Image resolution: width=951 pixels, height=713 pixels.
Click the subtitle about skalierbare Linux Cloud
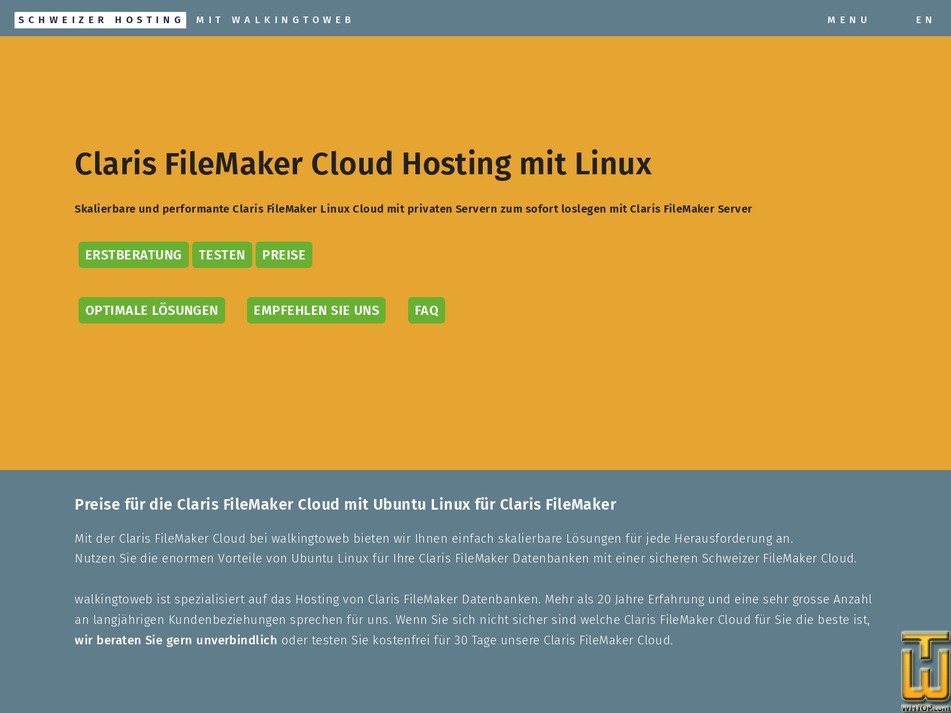[412, 209]
